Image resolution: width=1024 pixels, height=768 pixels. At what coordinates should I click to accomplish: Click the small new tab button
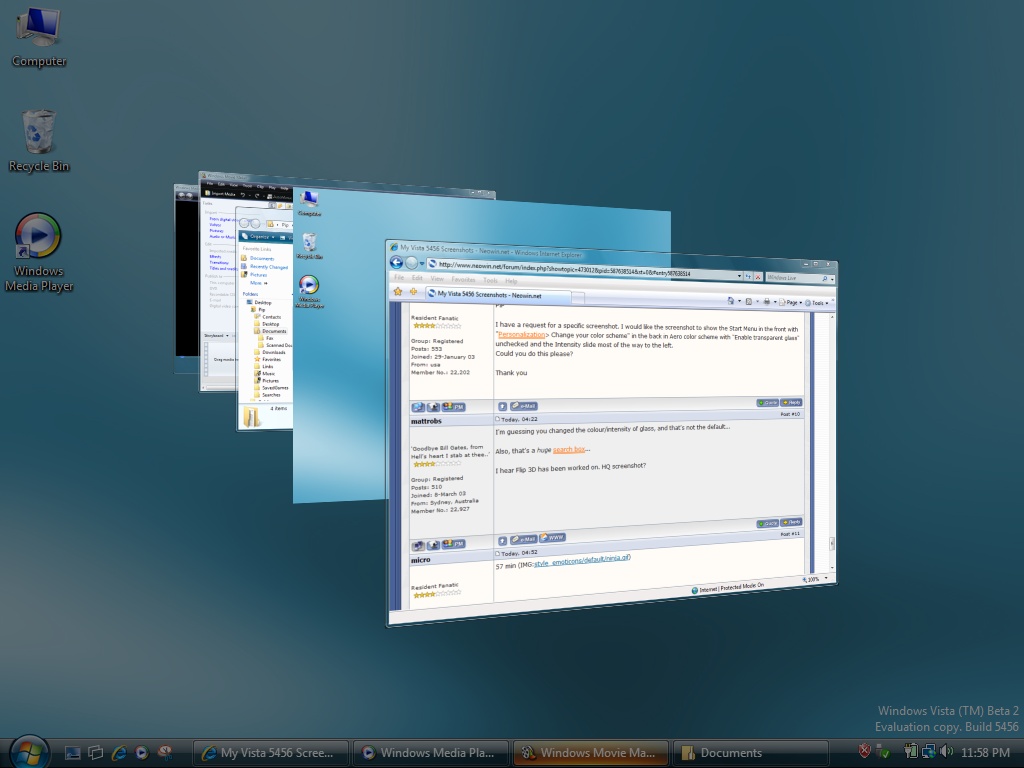pyautogui.click(x=579, y=298)
